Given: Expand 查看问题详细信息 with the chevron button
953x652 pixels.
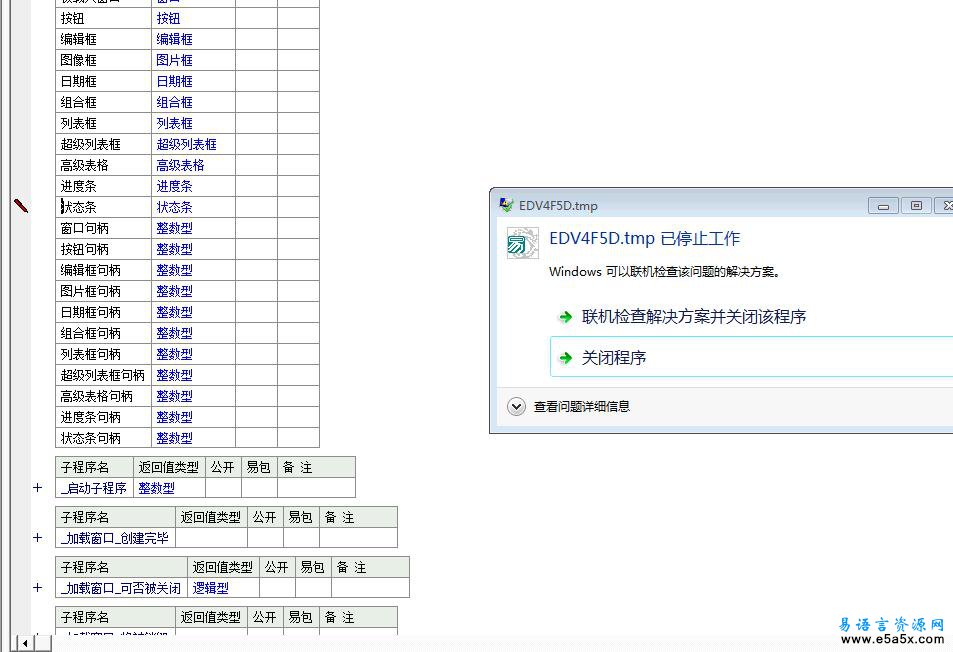Looking at the screenshot, I should (517, 407).
